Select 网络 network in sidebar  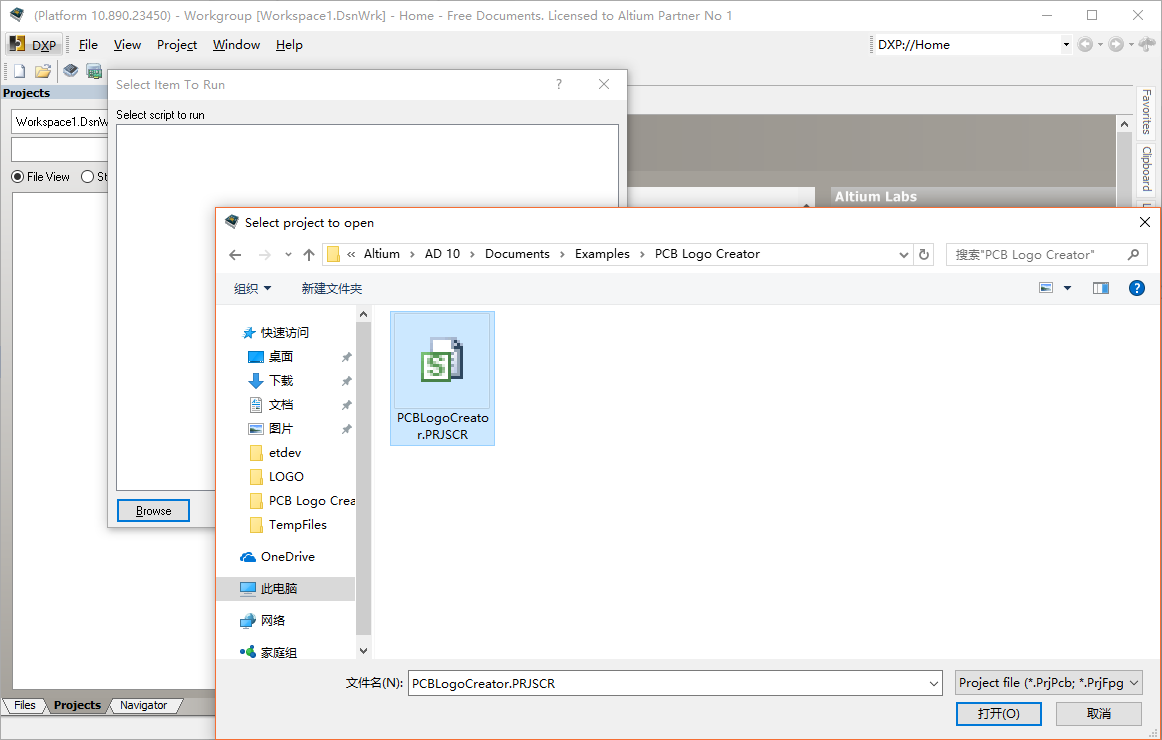click(273, 621)
